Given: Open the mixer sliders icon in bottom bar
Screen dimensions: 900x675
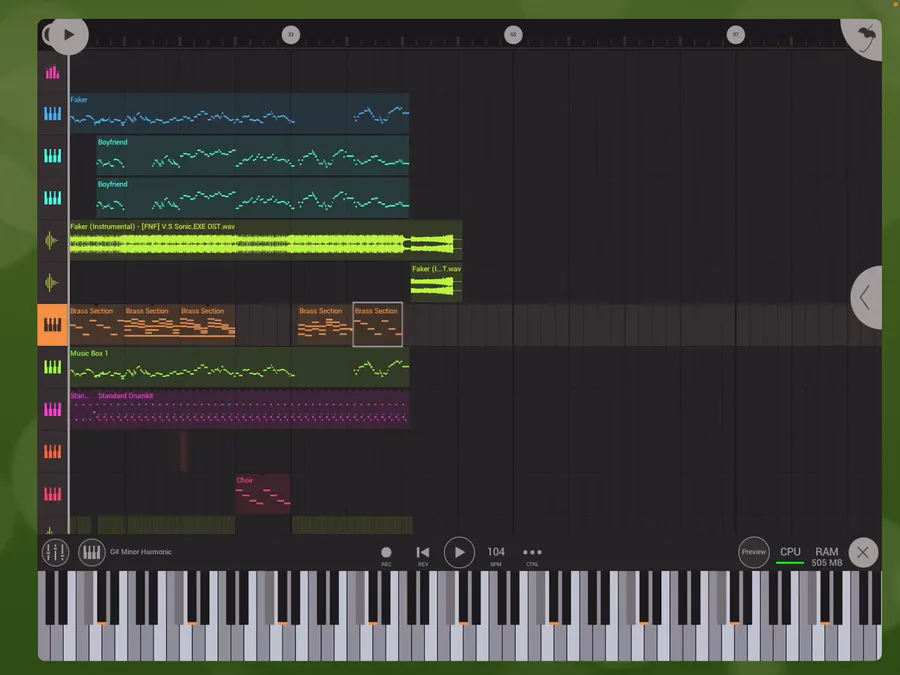Looking at the screenshot, I should tap(56, 552).
